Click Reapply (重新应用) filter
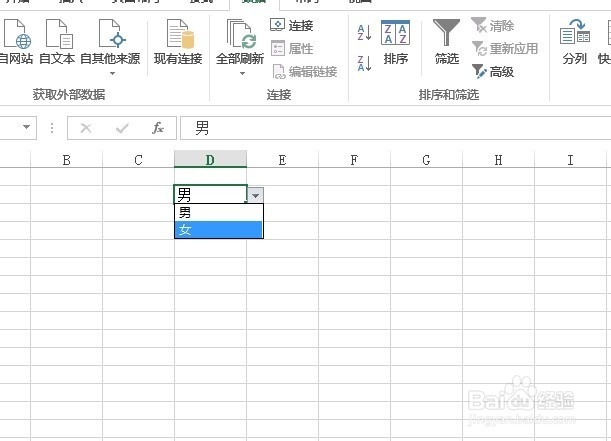This screenshot has width=611, height=441. pos(505,48)
